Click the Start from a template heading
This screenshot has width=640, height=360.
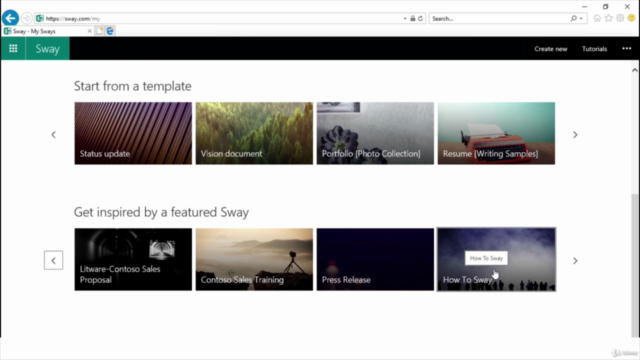(133, 86)
